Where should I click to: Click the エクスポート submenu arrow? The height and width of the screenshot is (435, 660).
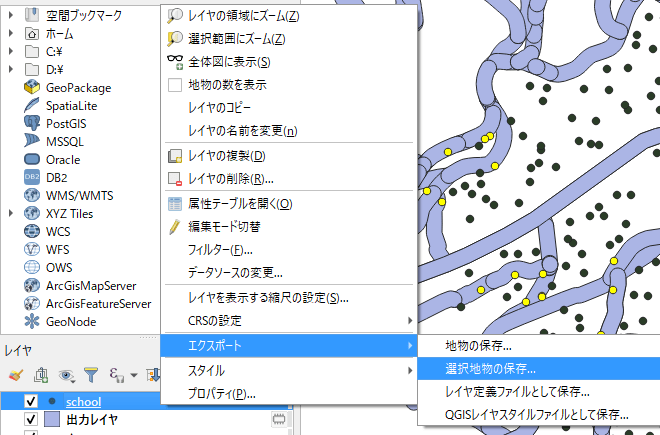coord(410,346)
